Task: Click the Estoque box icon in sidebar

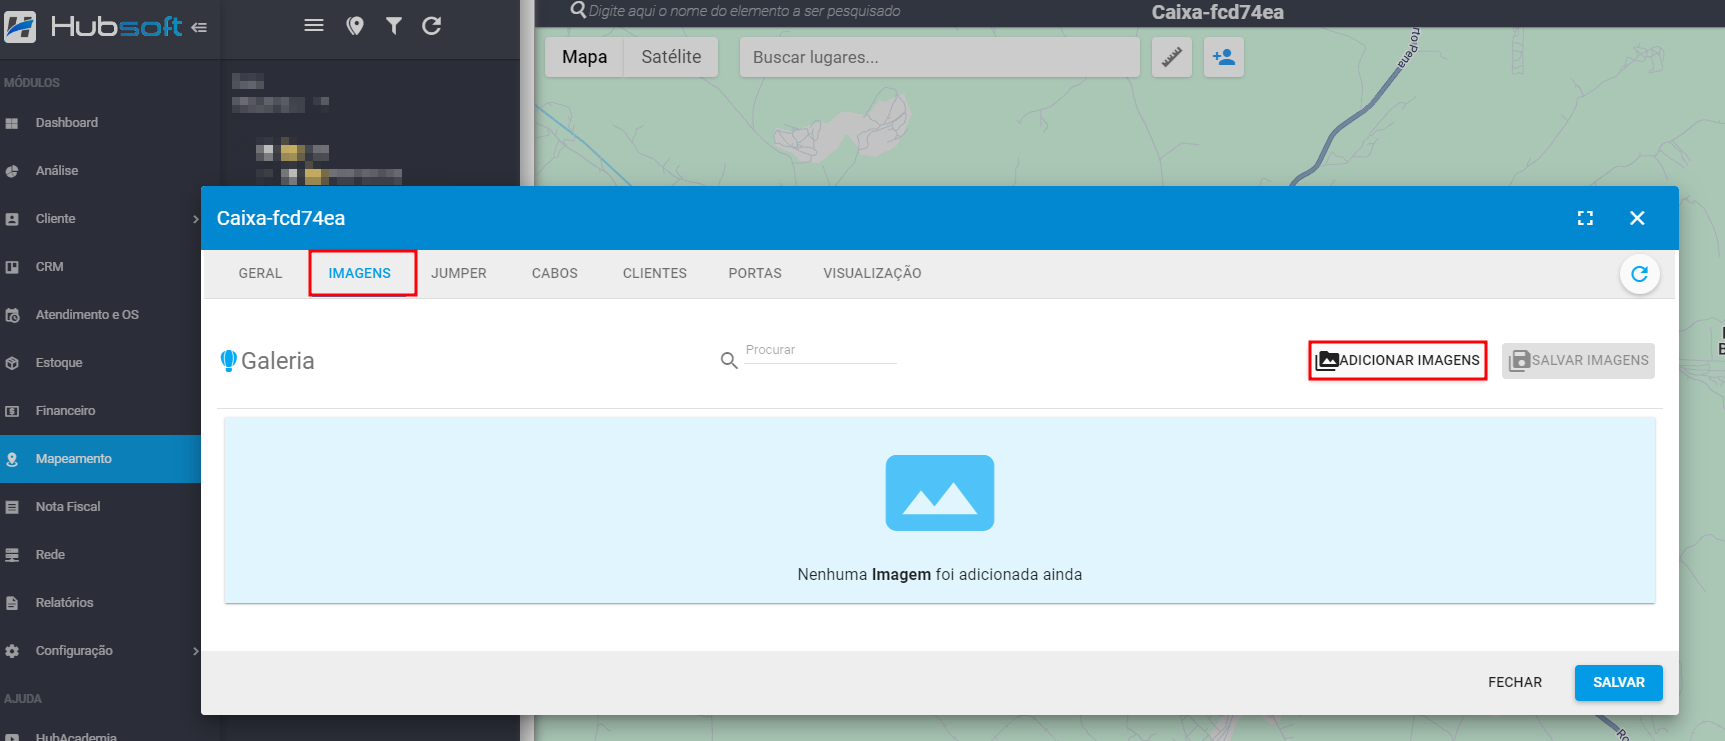Action: click(12, 363)
